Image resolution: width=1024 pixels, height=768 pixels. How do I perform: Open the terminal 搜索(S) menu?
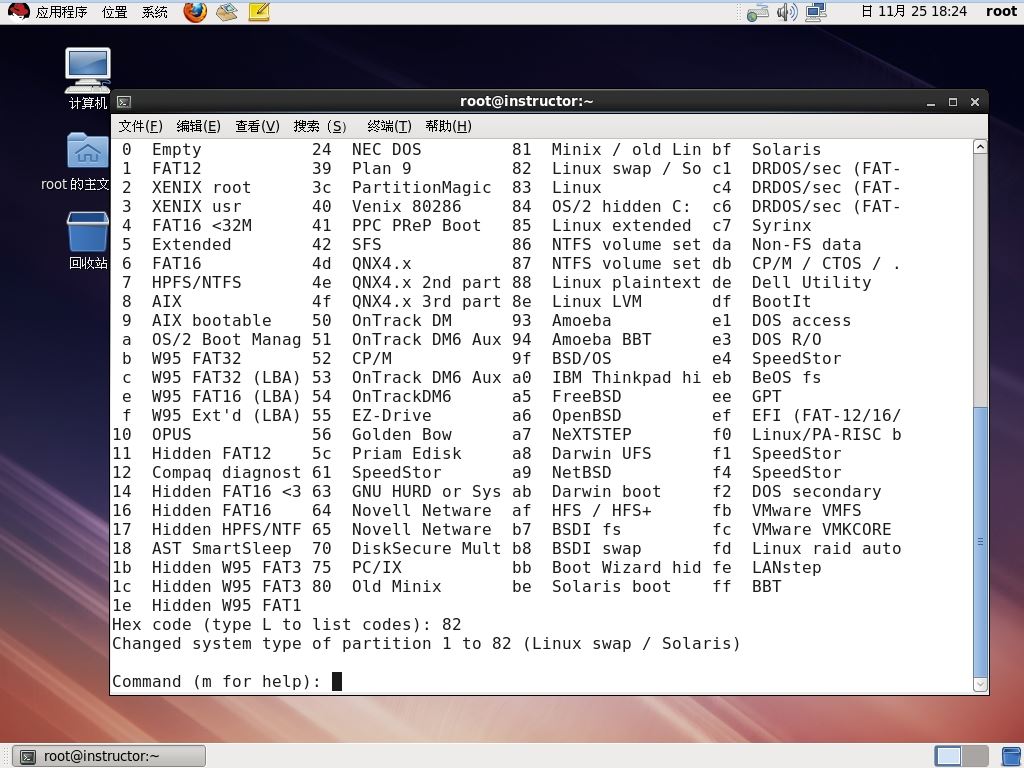pos(320,126)
